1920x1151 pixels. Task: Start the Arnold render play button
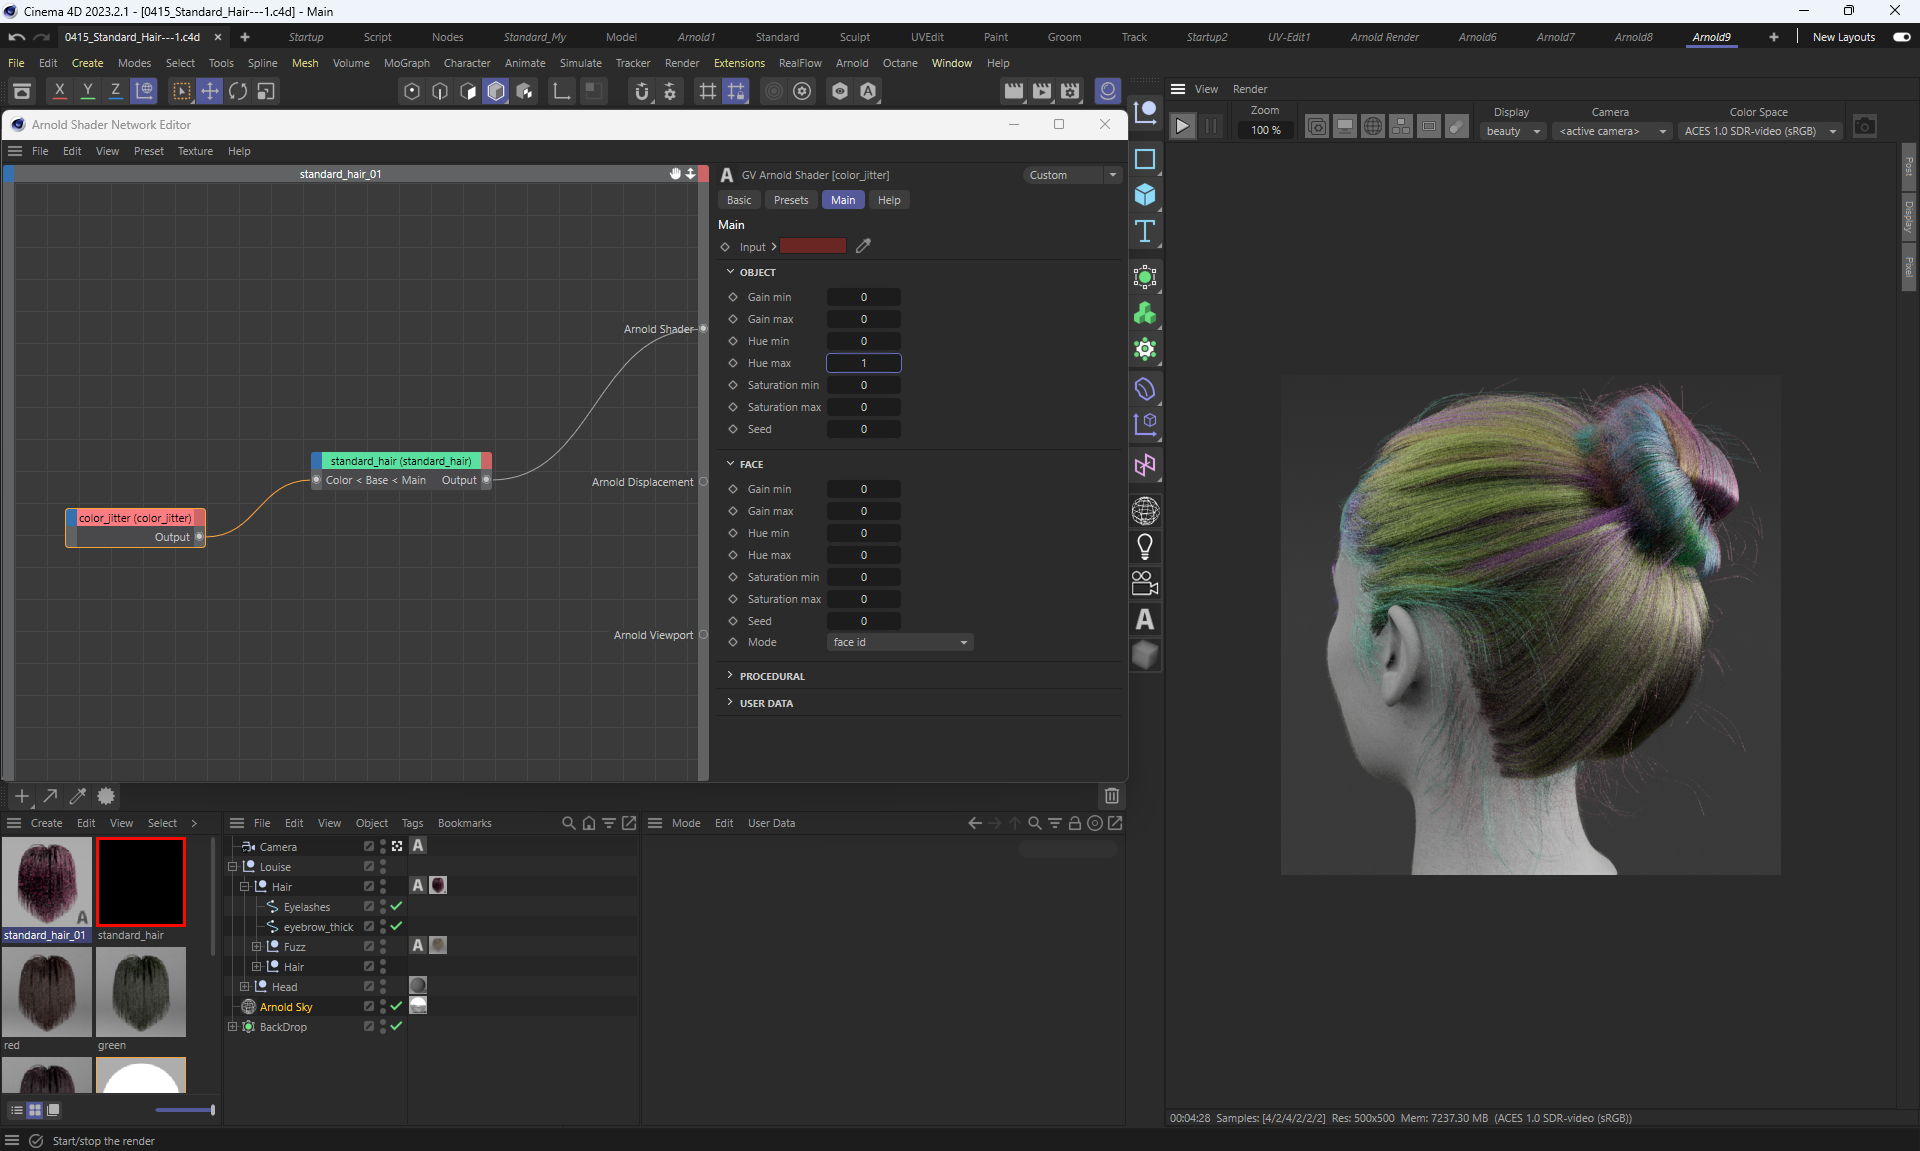[x=1183, y=127]
